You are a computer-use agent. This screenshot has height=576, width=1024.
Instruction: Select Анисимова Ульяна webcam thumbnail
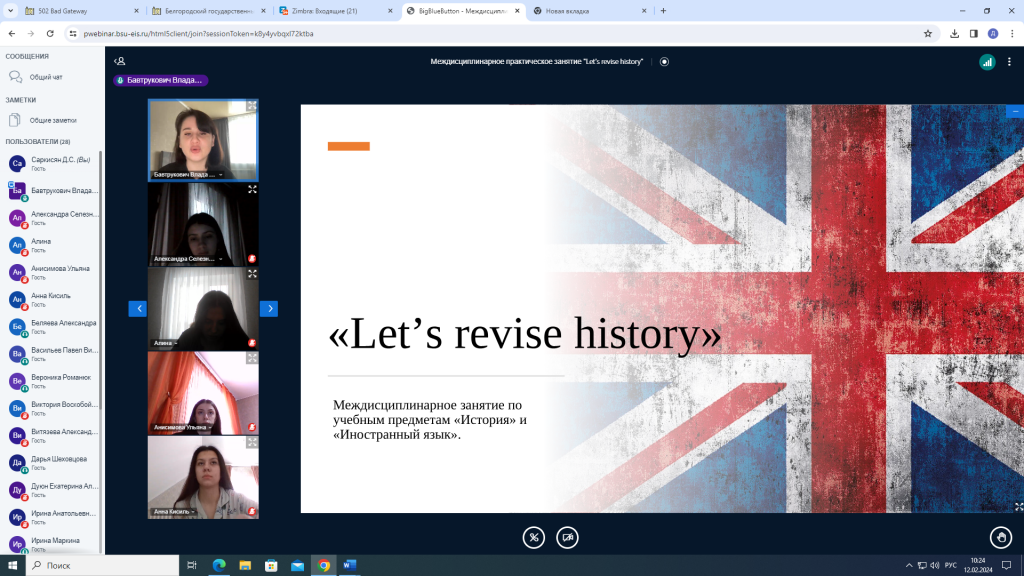[203, 393]
